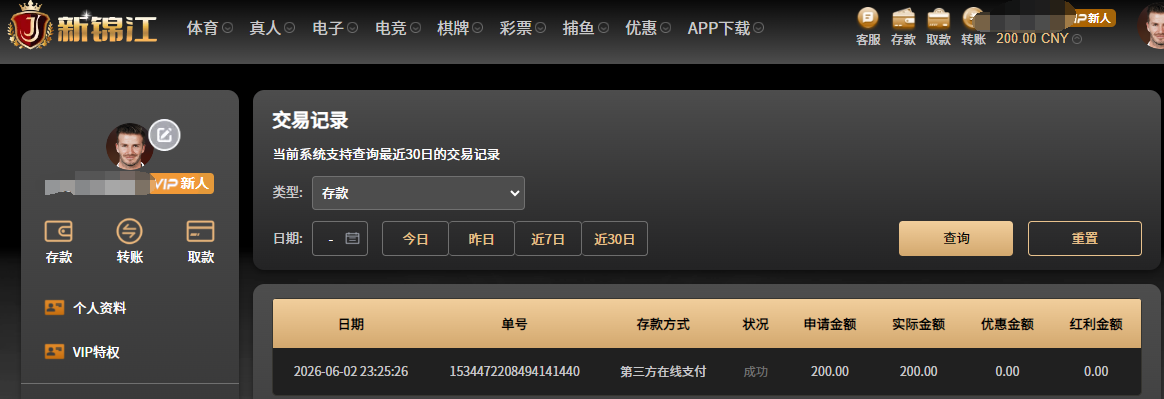Viewport: 1164px width, 399px height.
Task: Expand the 体育 menu
Action: pyautogui.click(x=209, y=28)
